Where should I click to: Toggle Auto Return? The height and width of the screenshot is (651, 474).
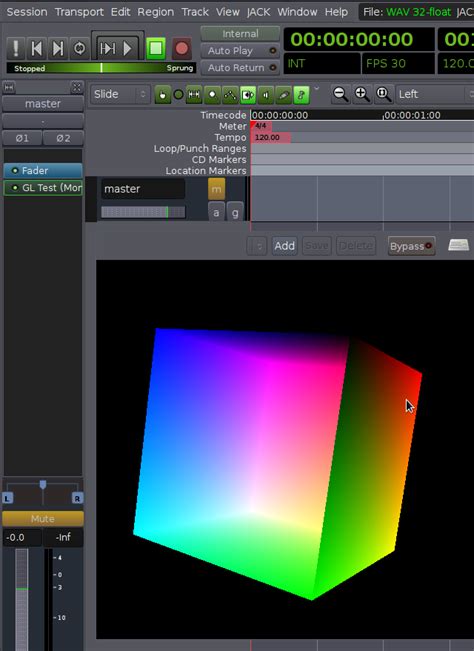(x=240, y=68)
